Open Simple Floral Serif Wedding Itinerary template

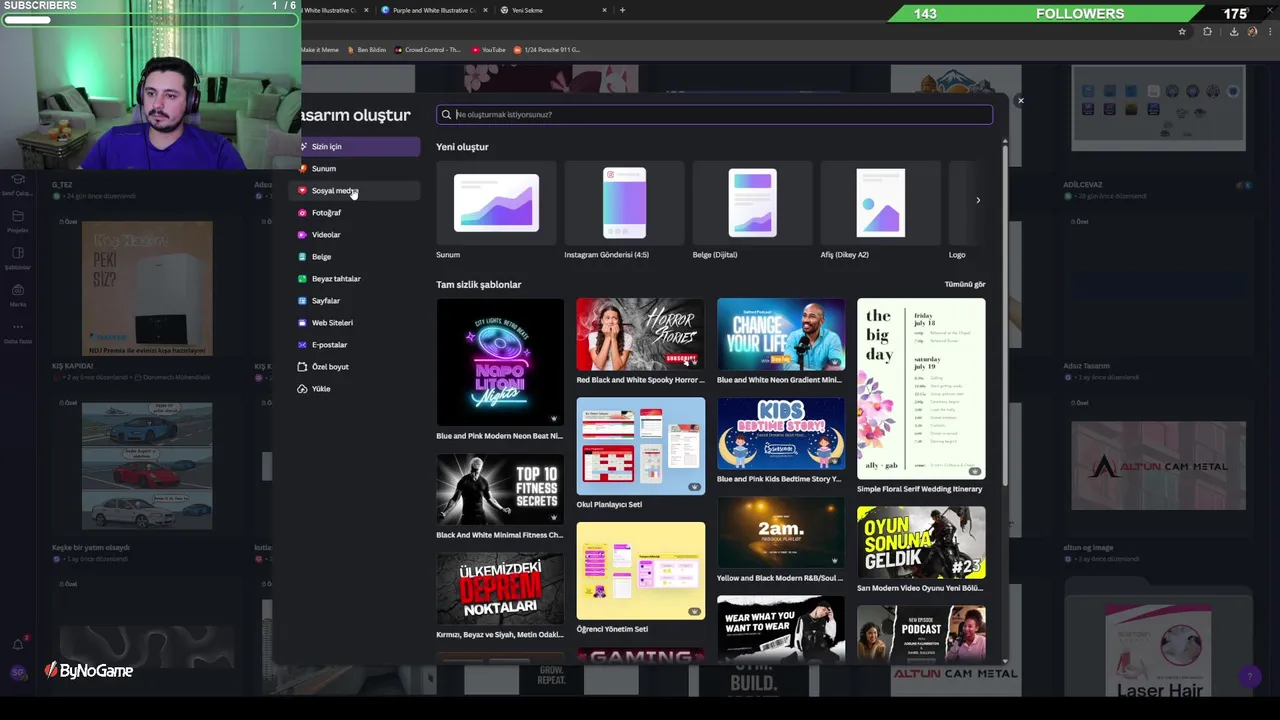[921, 389]
